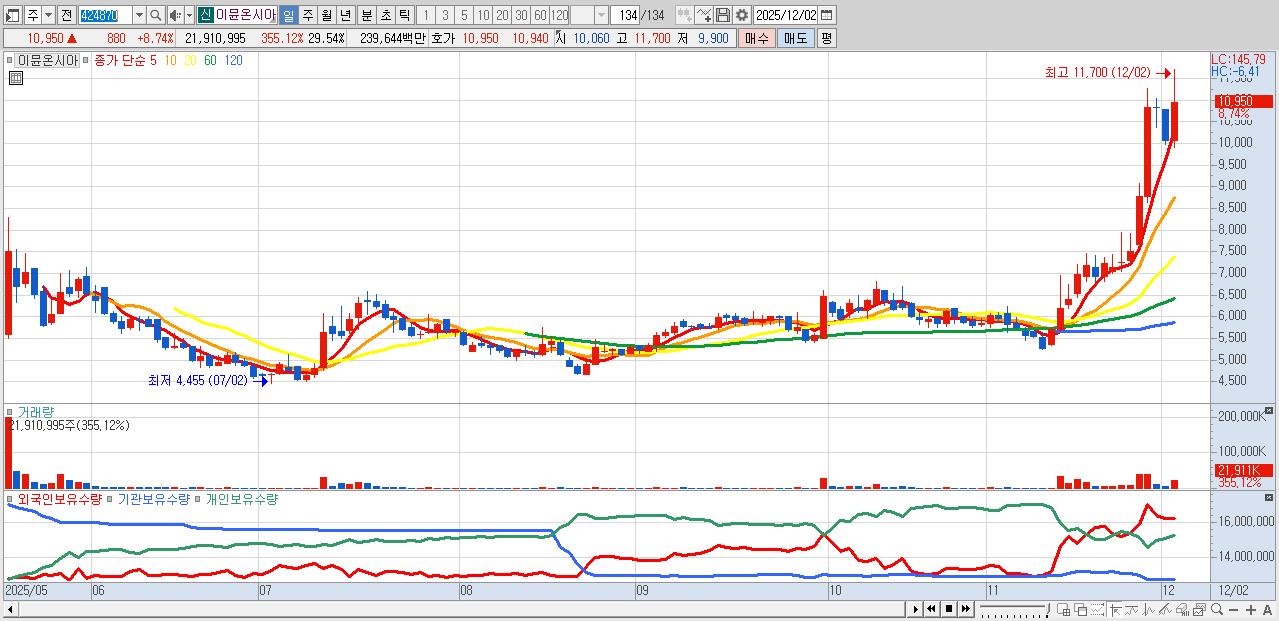Screen dimensions: 1279x621
Task: Click the 매수 buy button
Action: pos(757,38)
